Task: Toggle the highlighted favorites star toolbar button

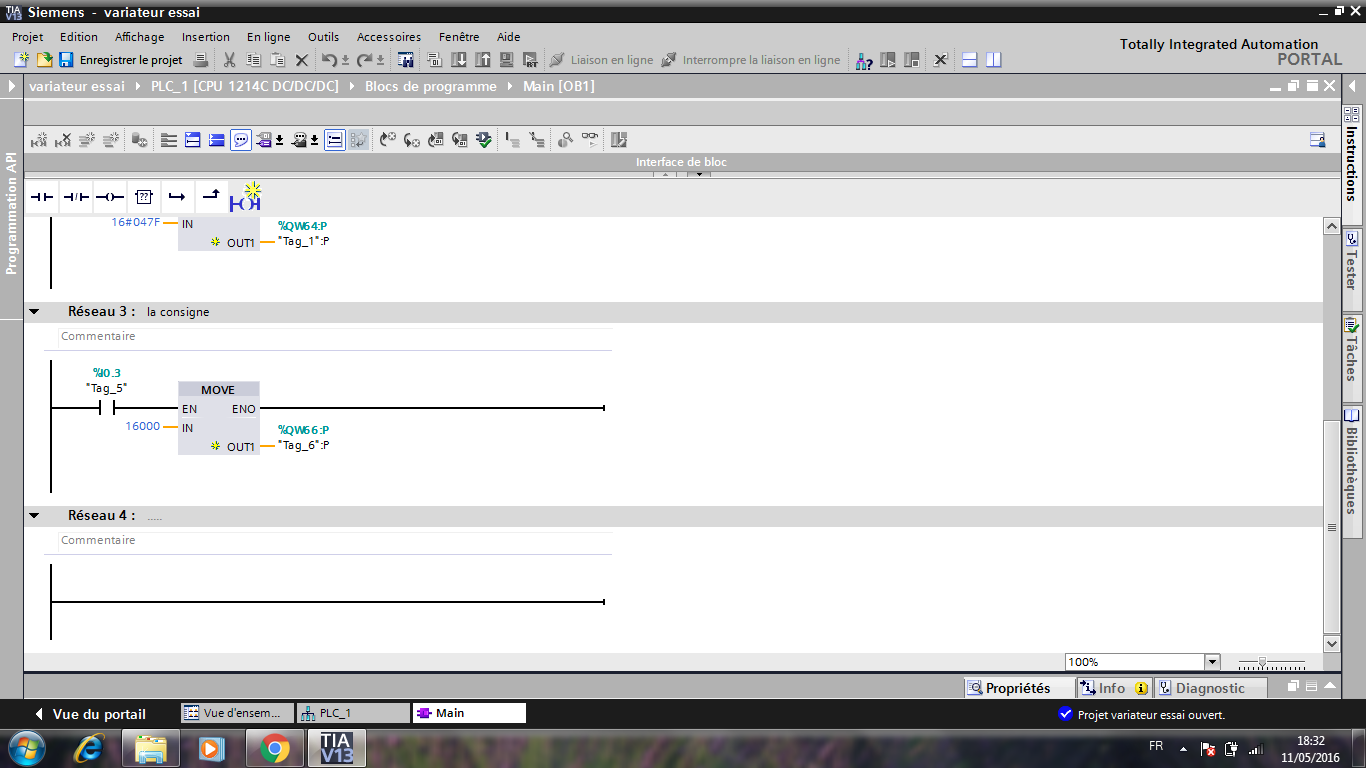Action: (x=359, y=140)
